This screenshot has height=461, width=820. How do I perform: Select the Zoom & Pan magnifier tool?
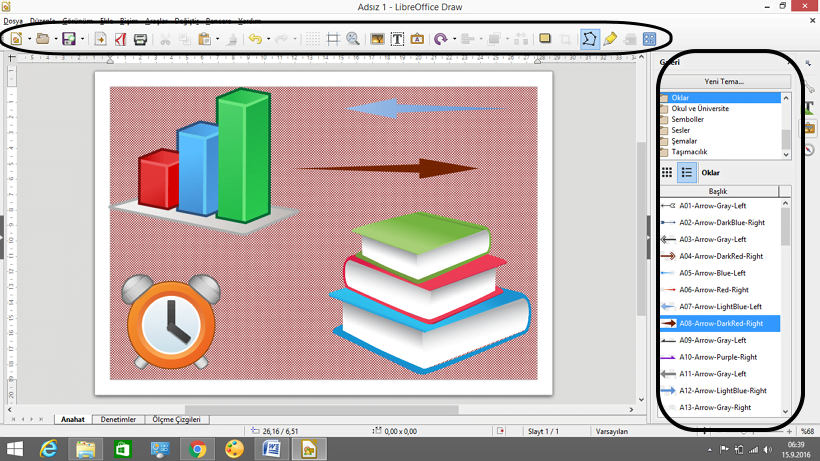coord(353,40)
